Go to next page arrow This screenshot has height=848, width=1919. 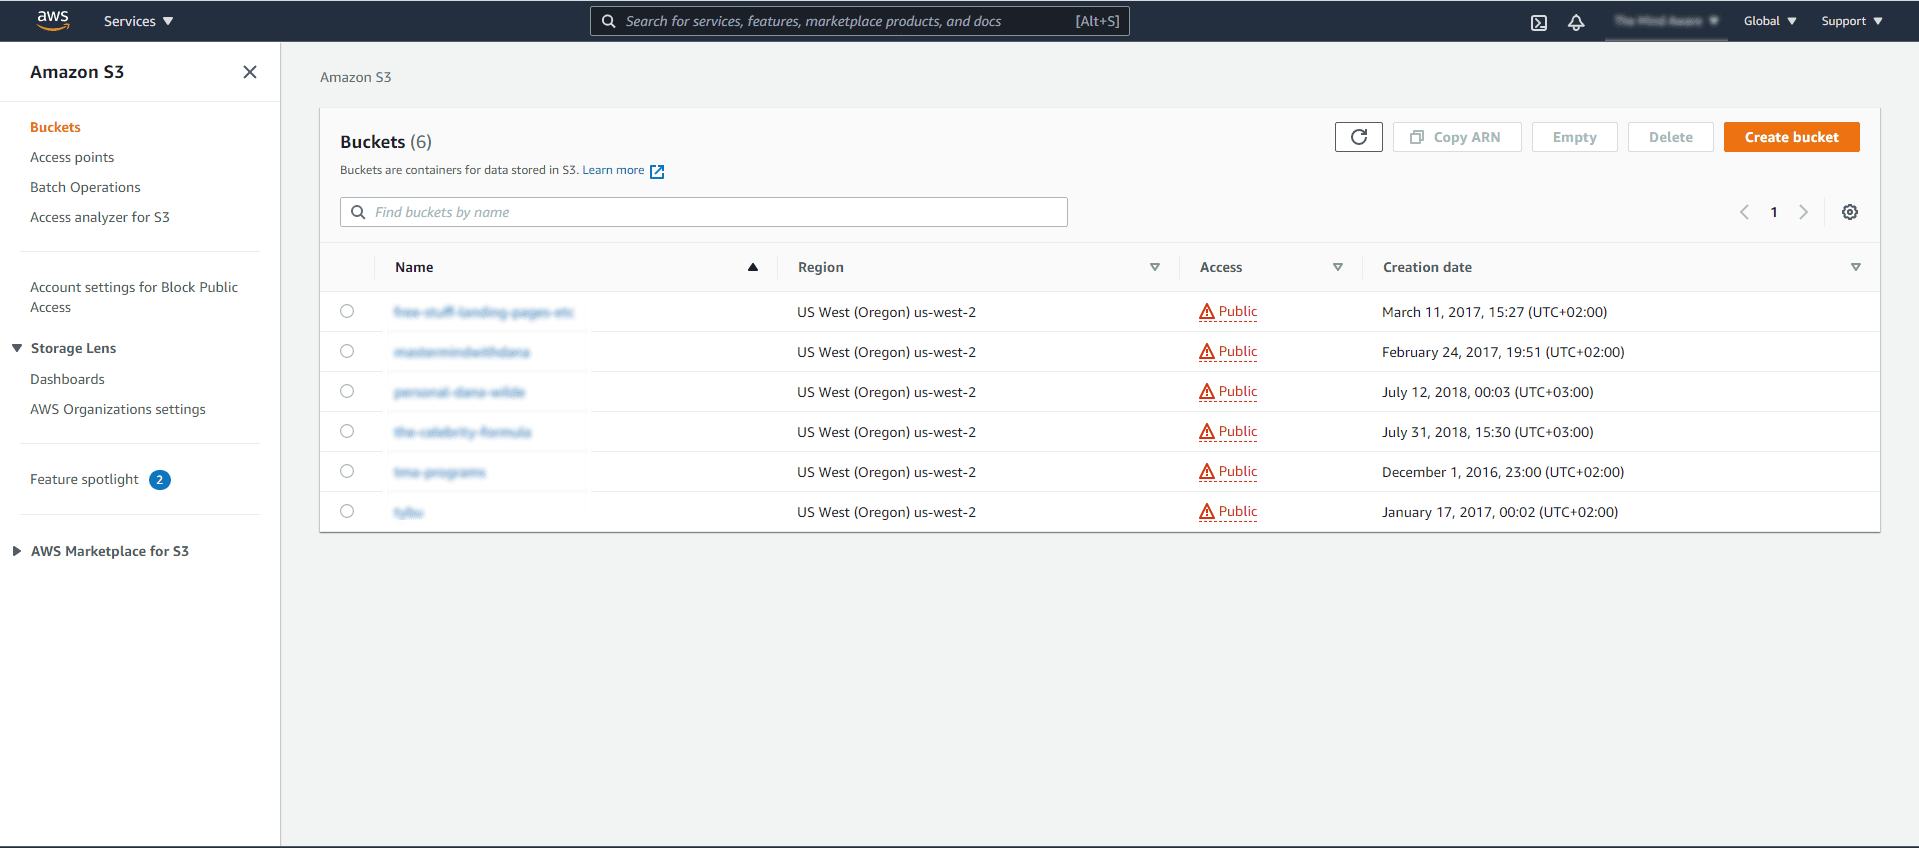coord(1804,212)
